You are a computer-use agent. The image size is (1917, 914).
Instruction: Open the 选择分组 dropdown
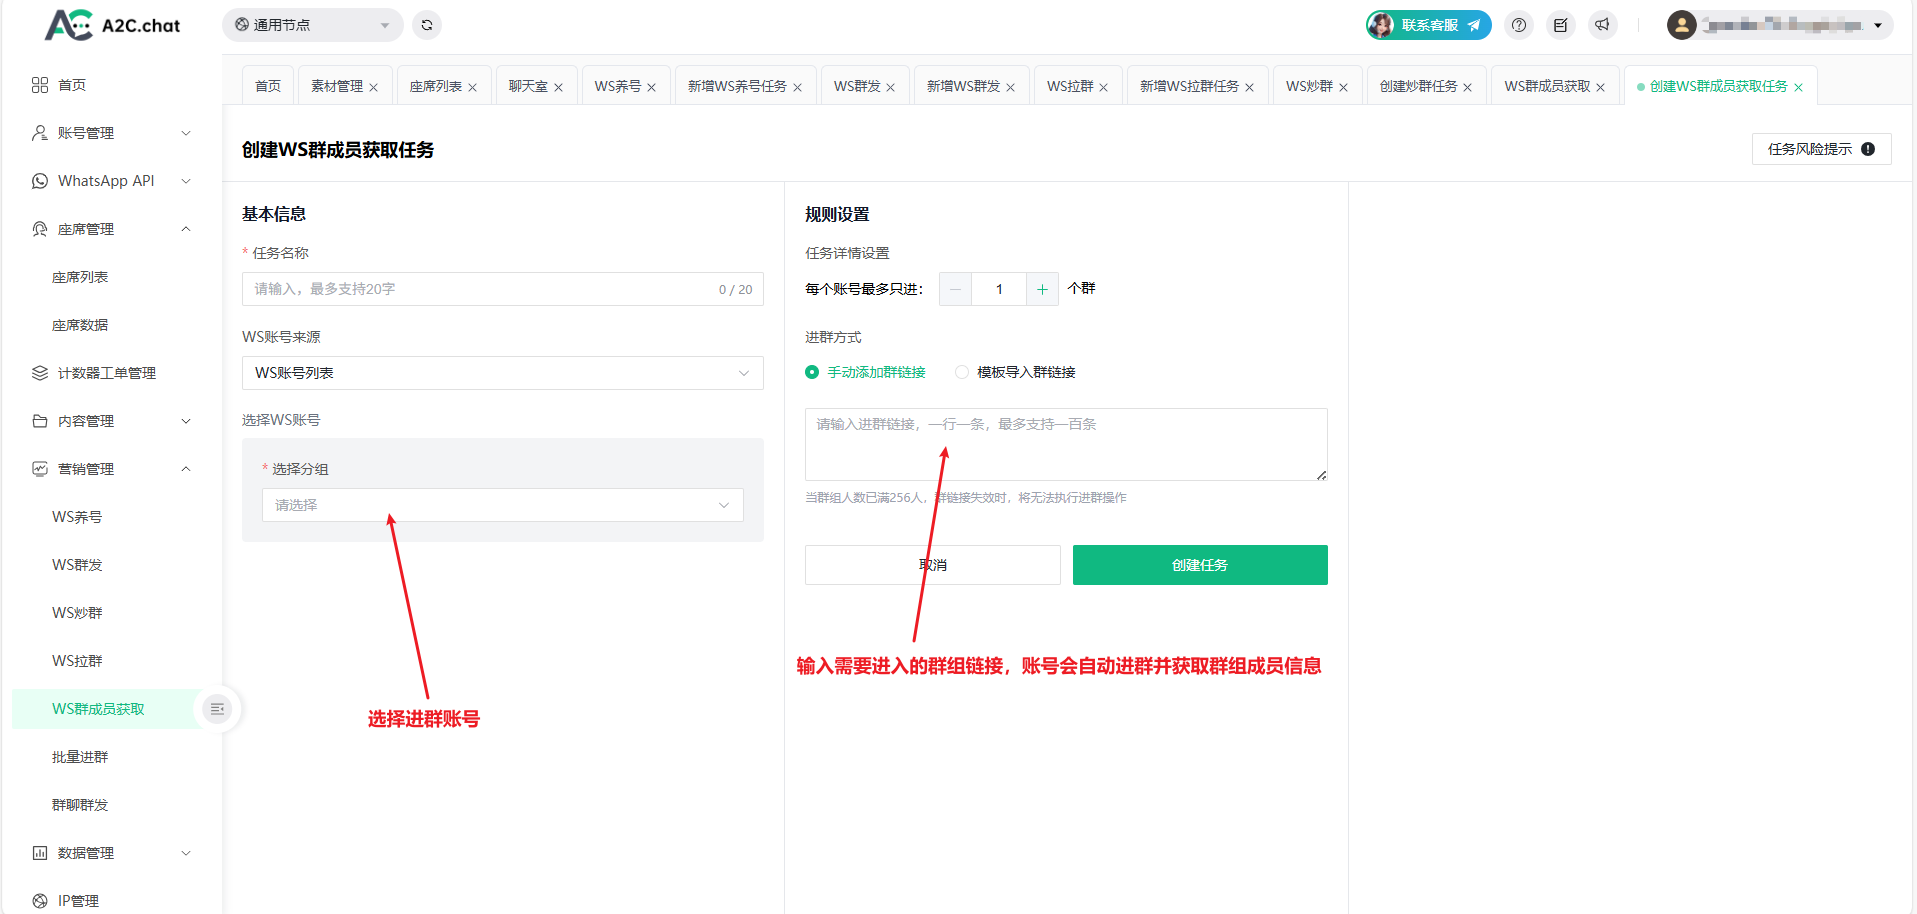(502, 505)
